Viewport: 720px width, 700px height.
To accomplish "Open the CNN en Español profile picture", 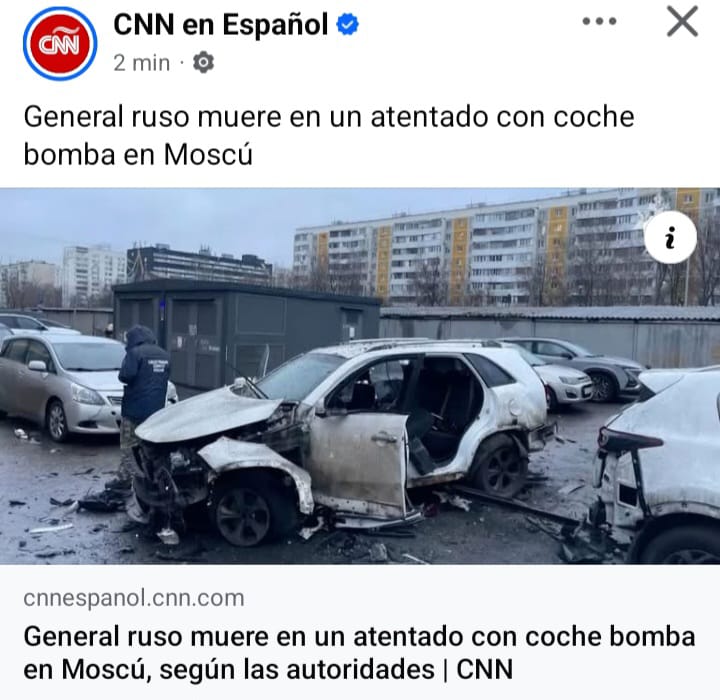I will click(x=60, y=44).
